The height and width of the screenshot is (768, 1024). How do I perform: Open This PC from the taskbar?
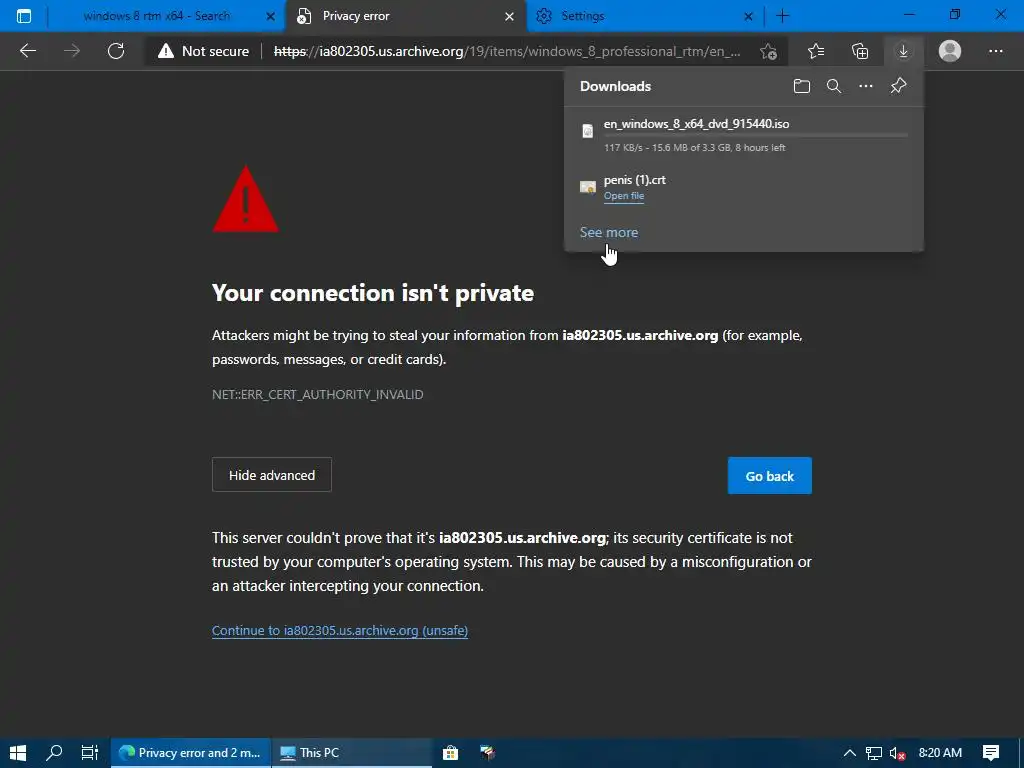coord(353,753)
